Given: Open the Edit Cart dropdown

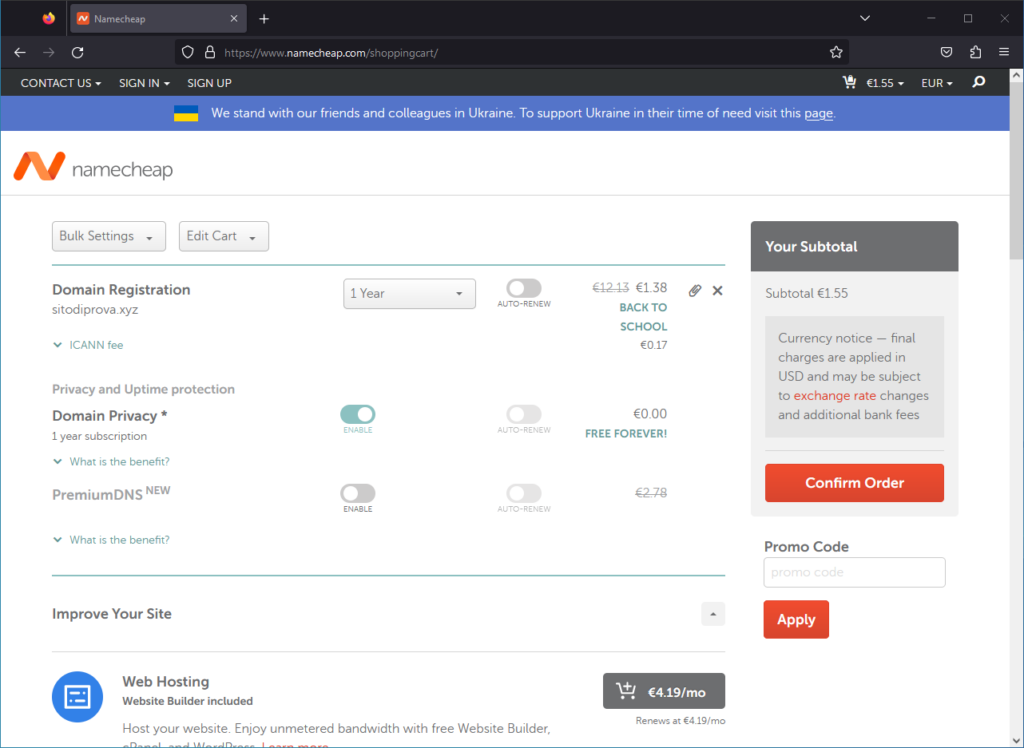Looking at the screenshot, I should pos(224,236).
